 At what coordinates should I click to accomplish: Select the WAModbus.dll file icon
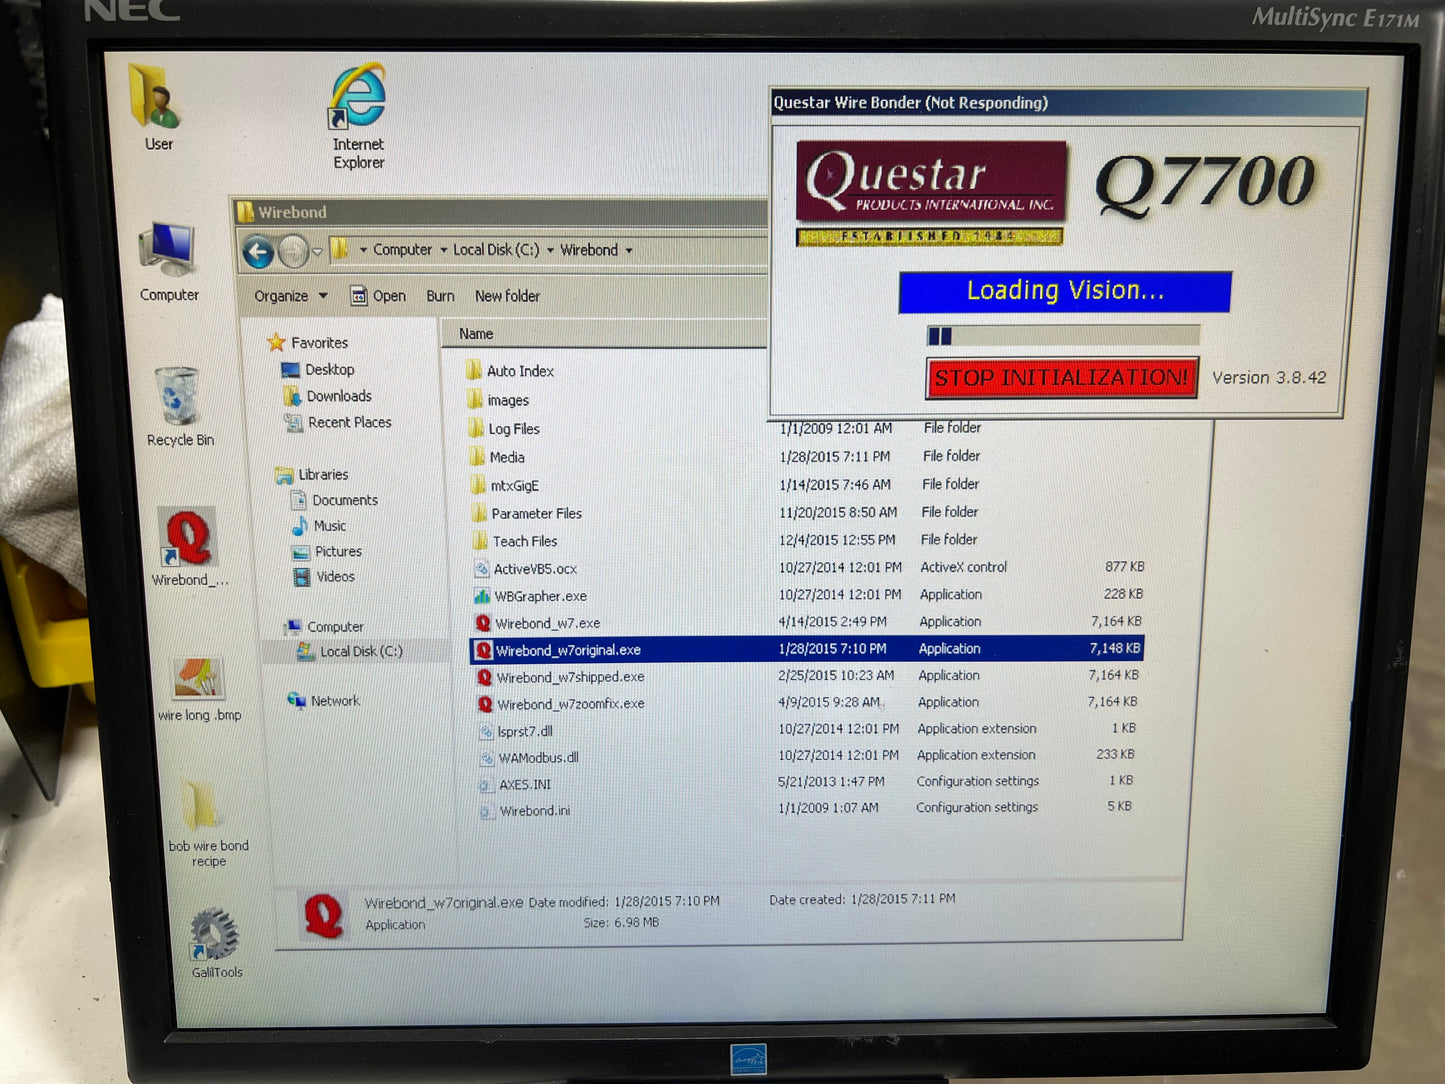click(x=487, y=758)
